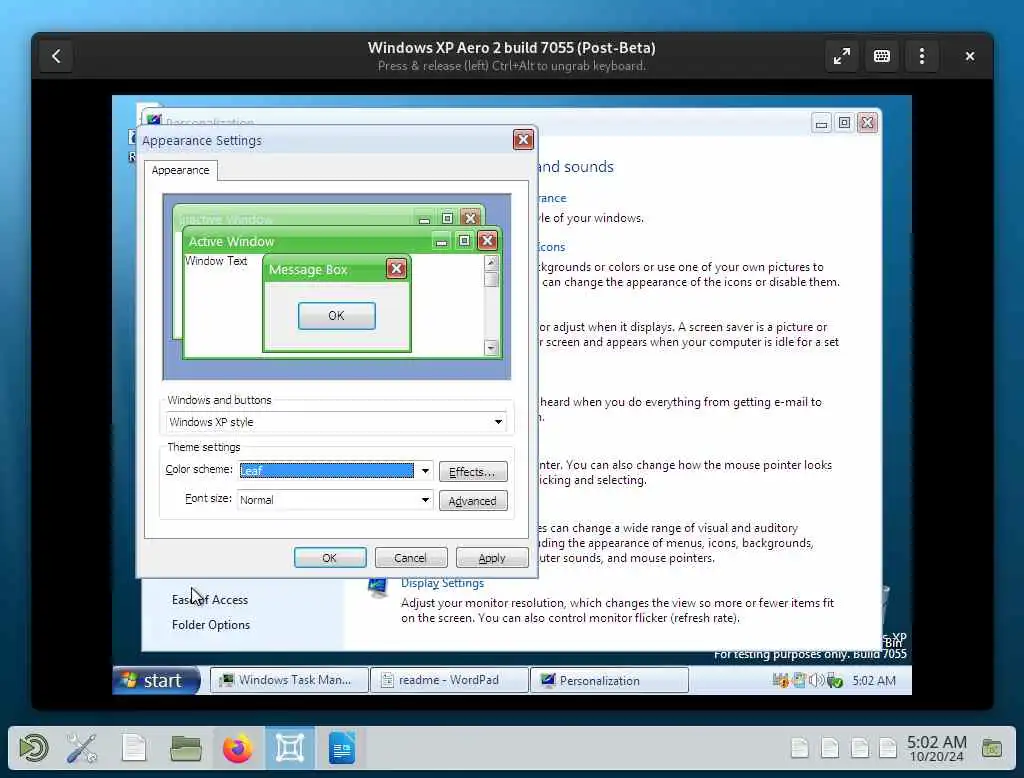Open the keyboard shortcuts icon in viewer header

(882, 56)
